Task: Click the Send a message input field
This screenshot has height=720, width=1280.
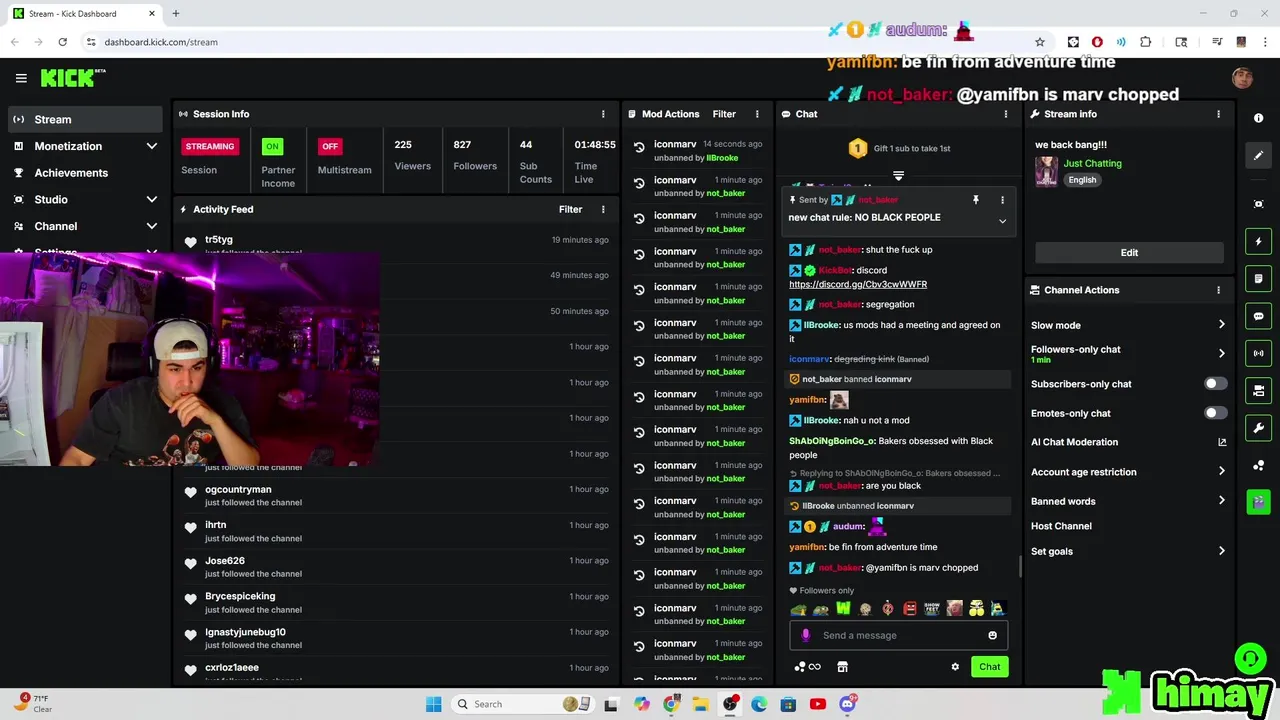Action: point(898,635)
